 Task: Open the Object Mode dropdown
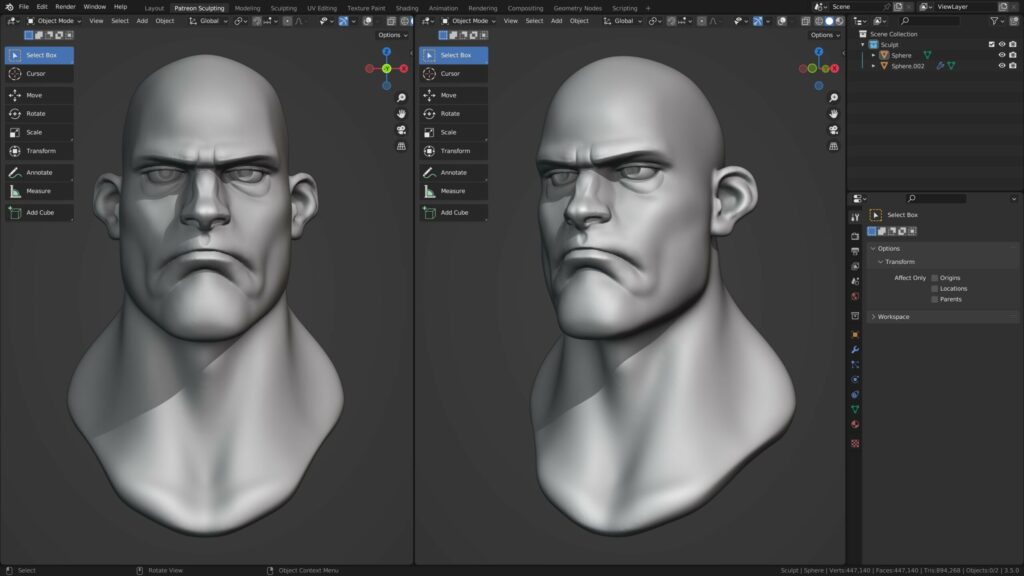55,21
